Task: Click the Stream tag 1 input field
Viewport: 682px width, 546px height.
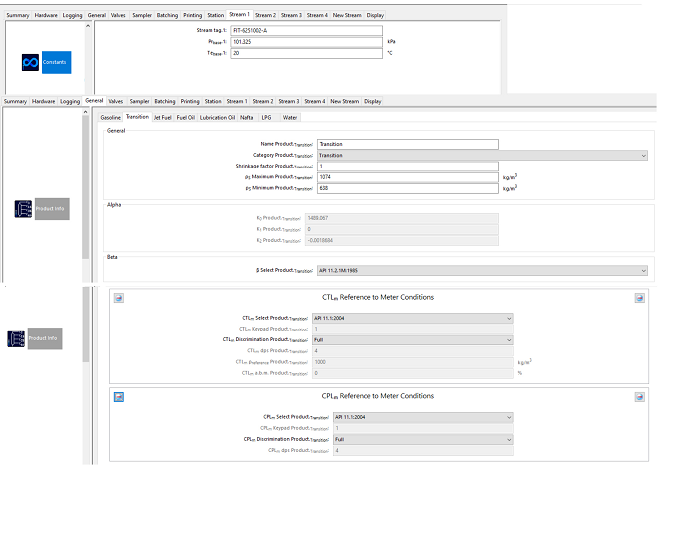Action: [307, 30]
